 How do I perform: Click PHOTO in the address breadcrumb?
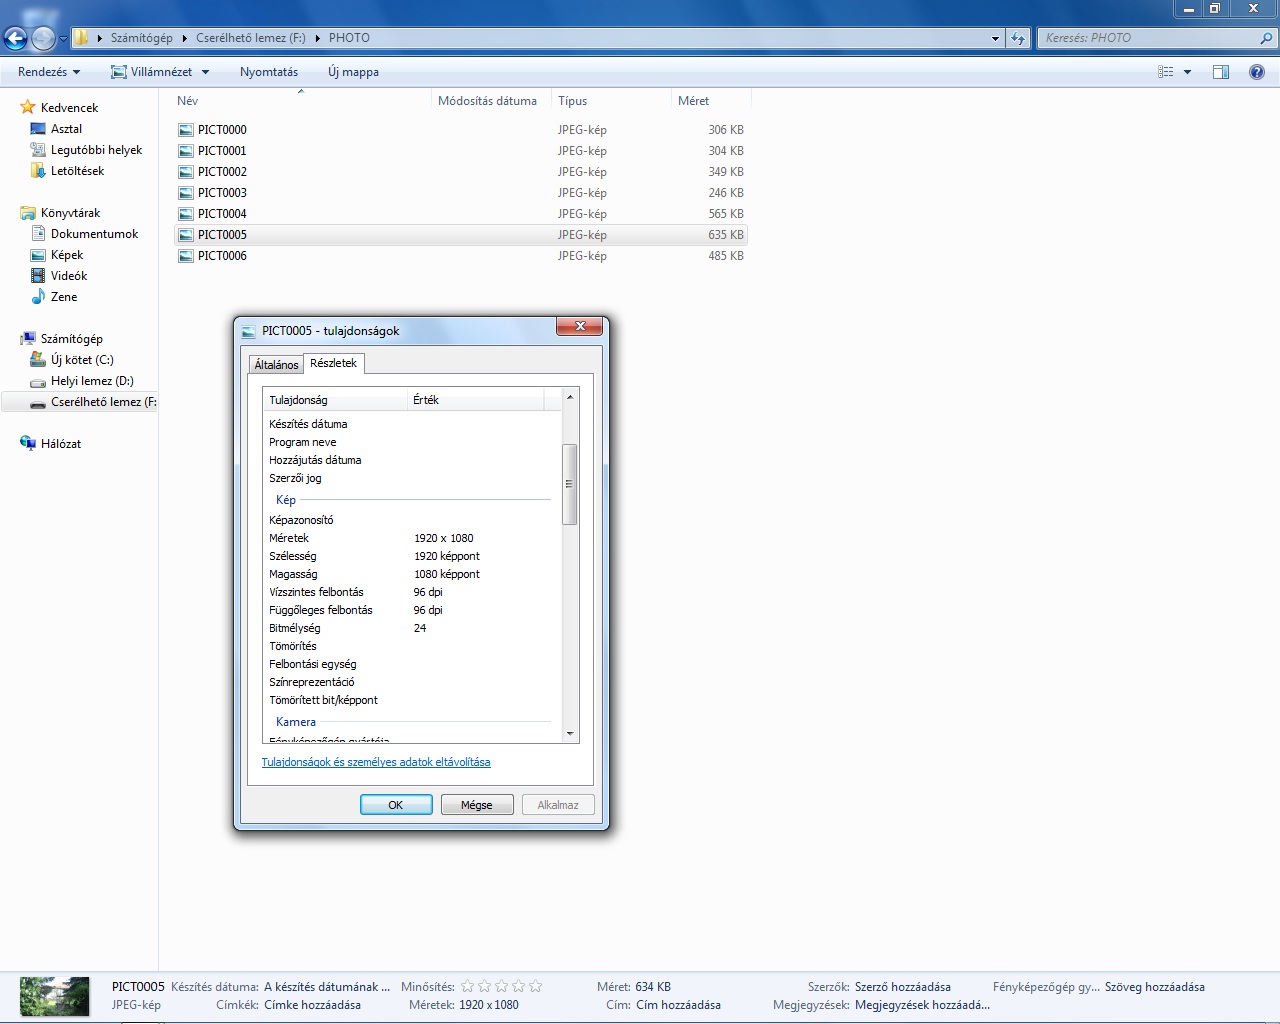[x=349, y=38]
